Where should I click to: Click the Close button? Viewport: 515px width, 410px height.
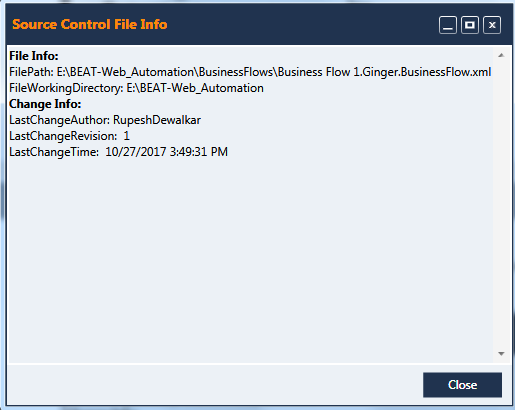[x=462, y=385]
